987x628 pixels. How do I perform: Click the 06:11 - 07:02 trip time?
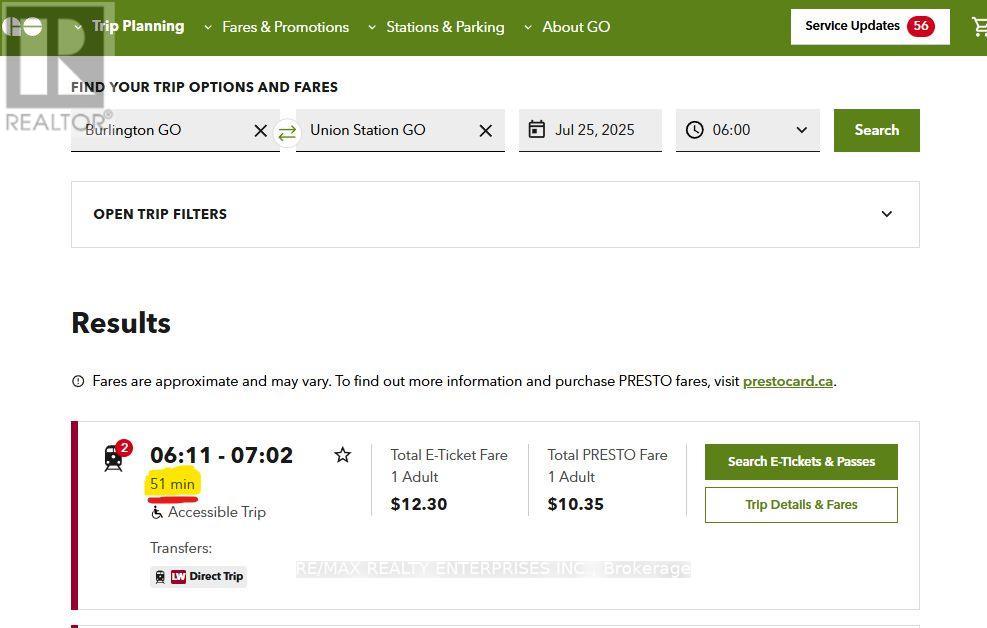222,455
